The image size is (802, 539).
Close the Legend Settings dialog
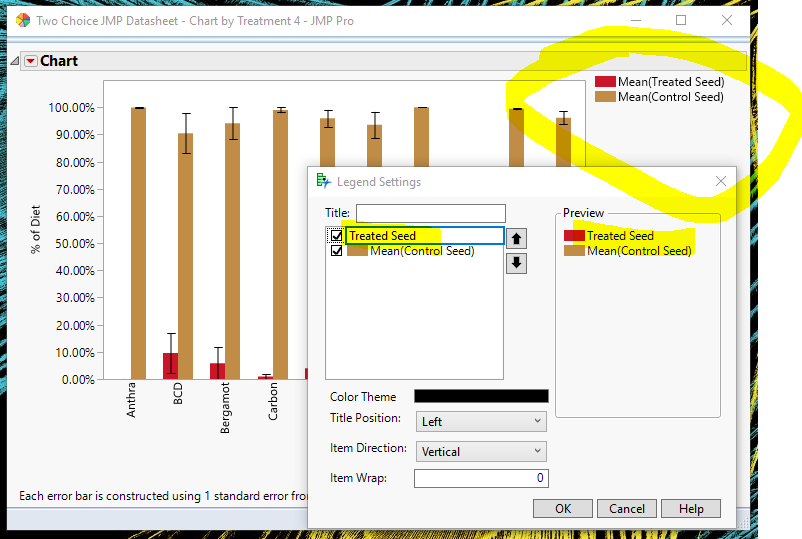pyautogui.click(x=721, y=181)
